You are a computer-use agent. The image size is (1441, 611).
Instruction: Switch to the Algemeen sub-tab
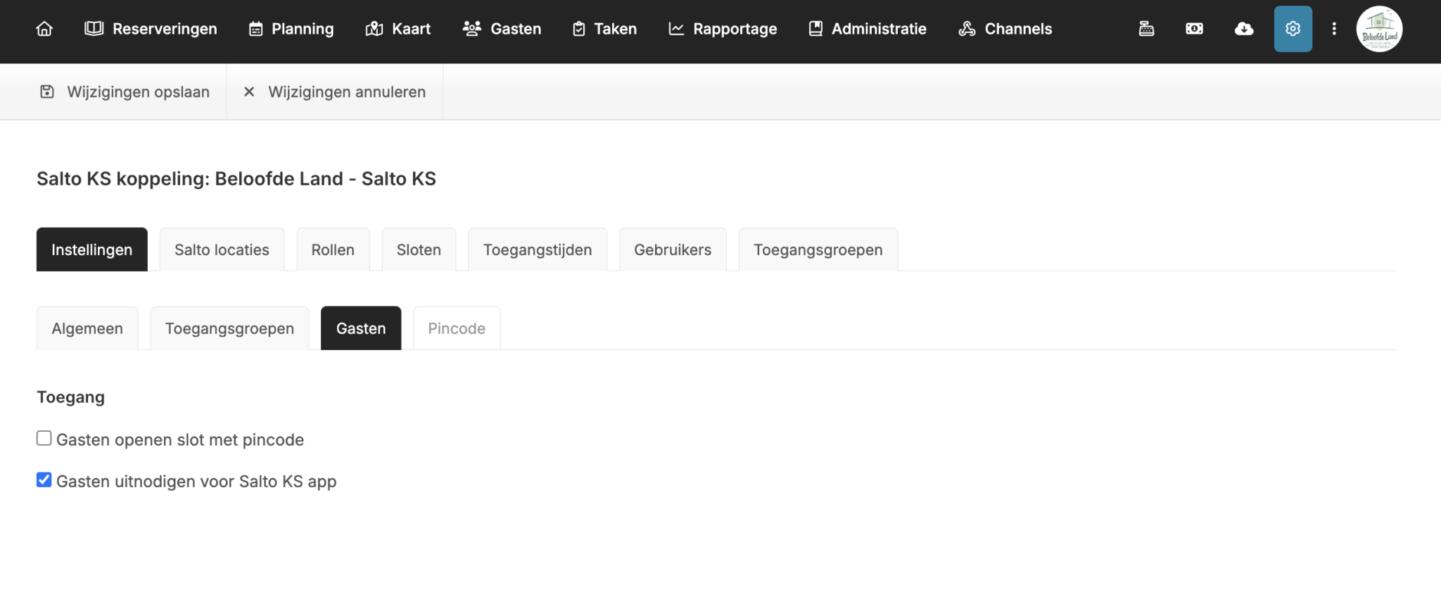(87, 329)
